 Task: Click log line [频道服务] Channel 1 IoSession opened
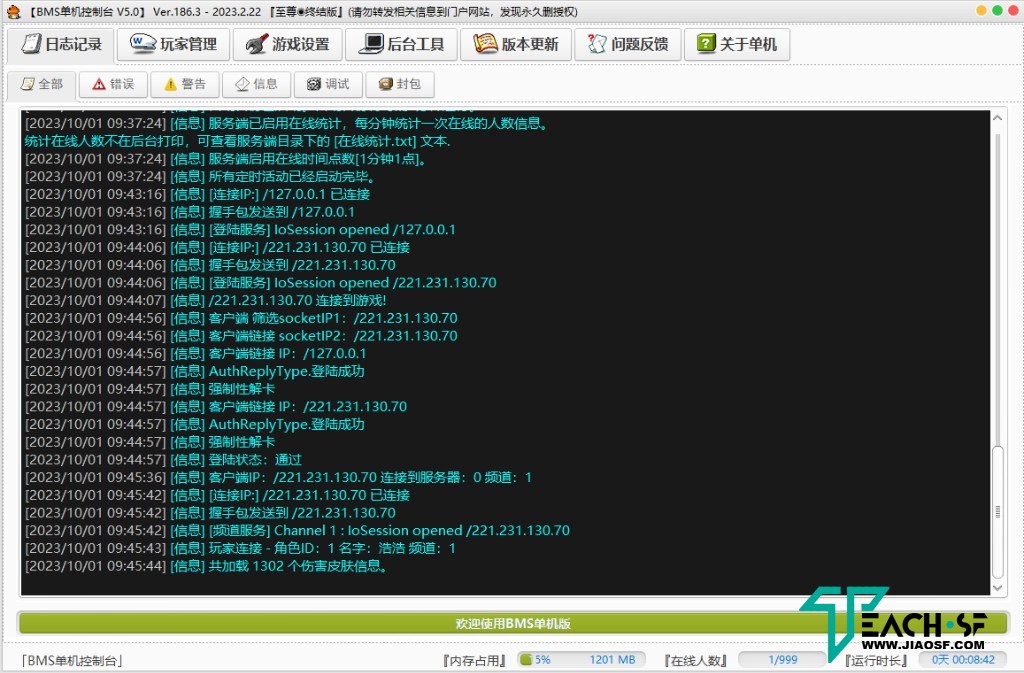tap(297, 530)
